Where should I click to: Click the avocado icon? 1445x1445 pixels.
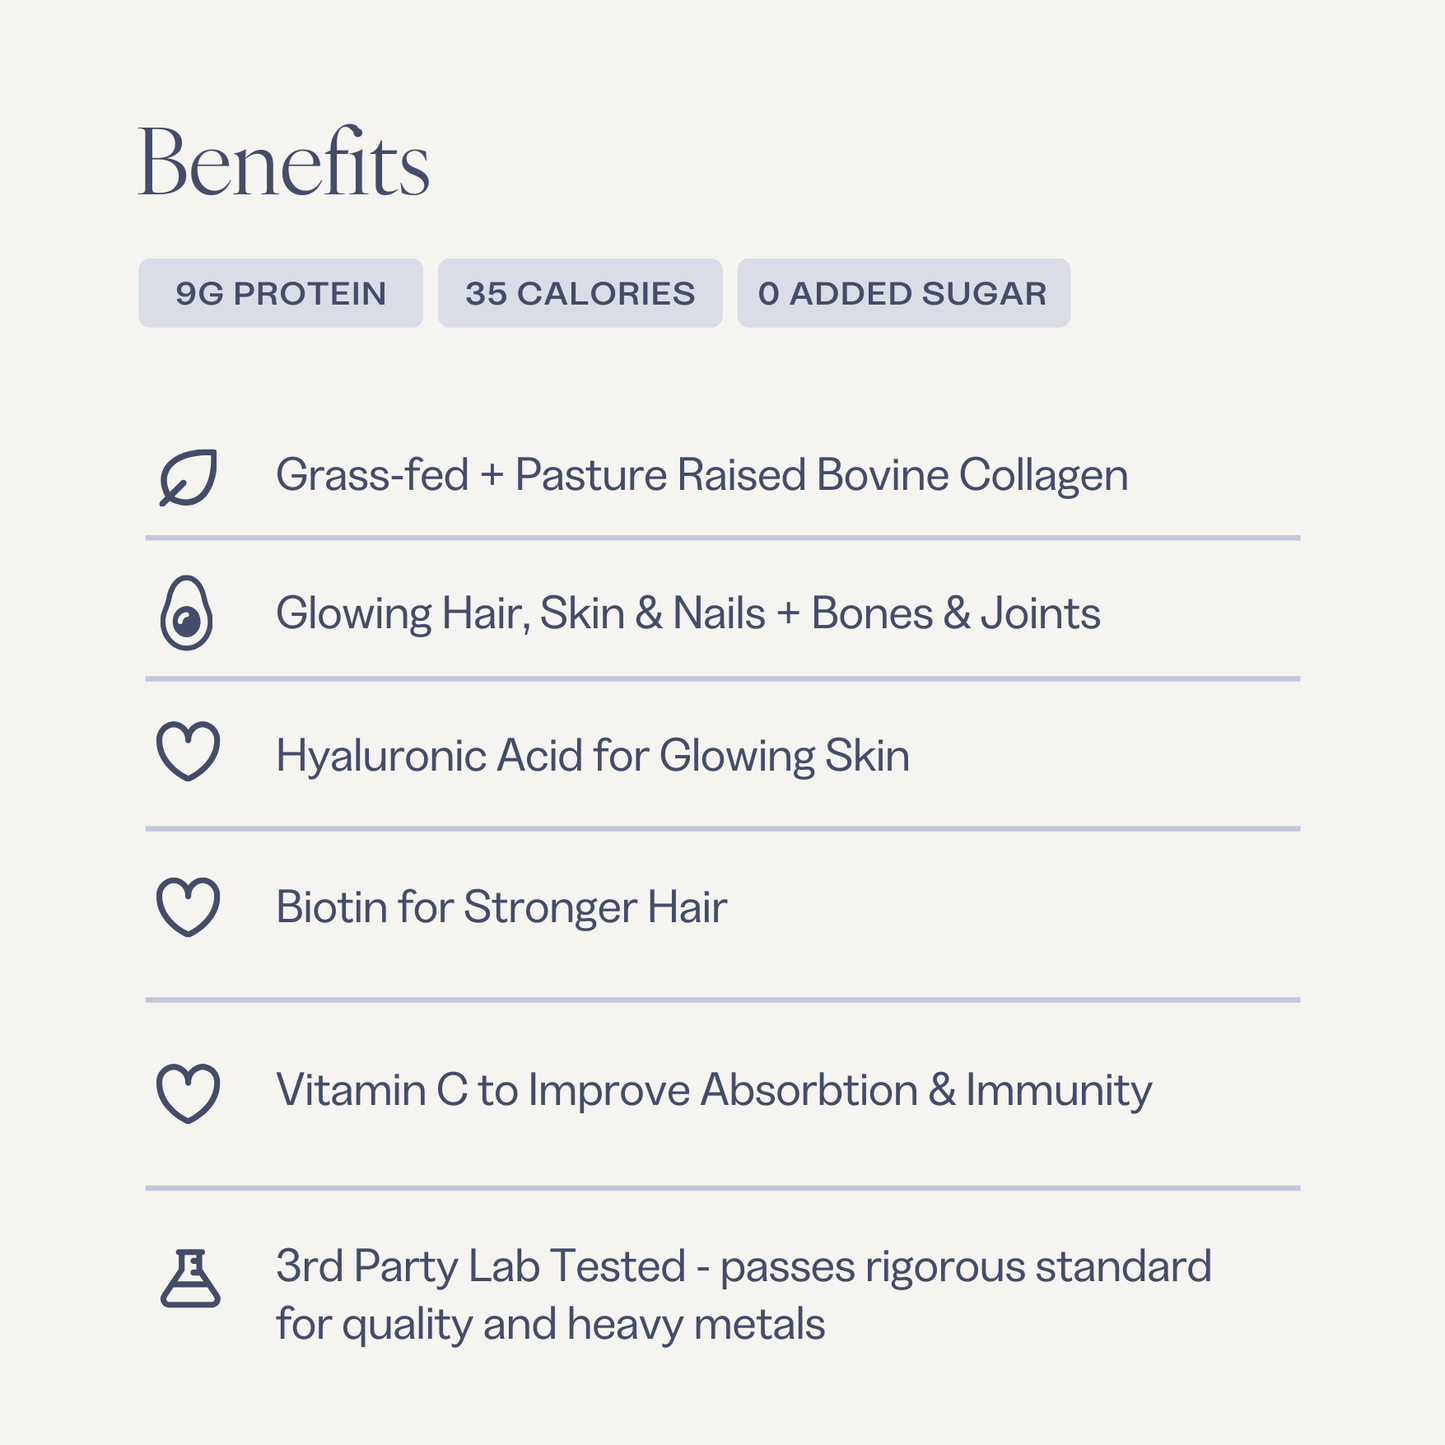tap(187, 614)
